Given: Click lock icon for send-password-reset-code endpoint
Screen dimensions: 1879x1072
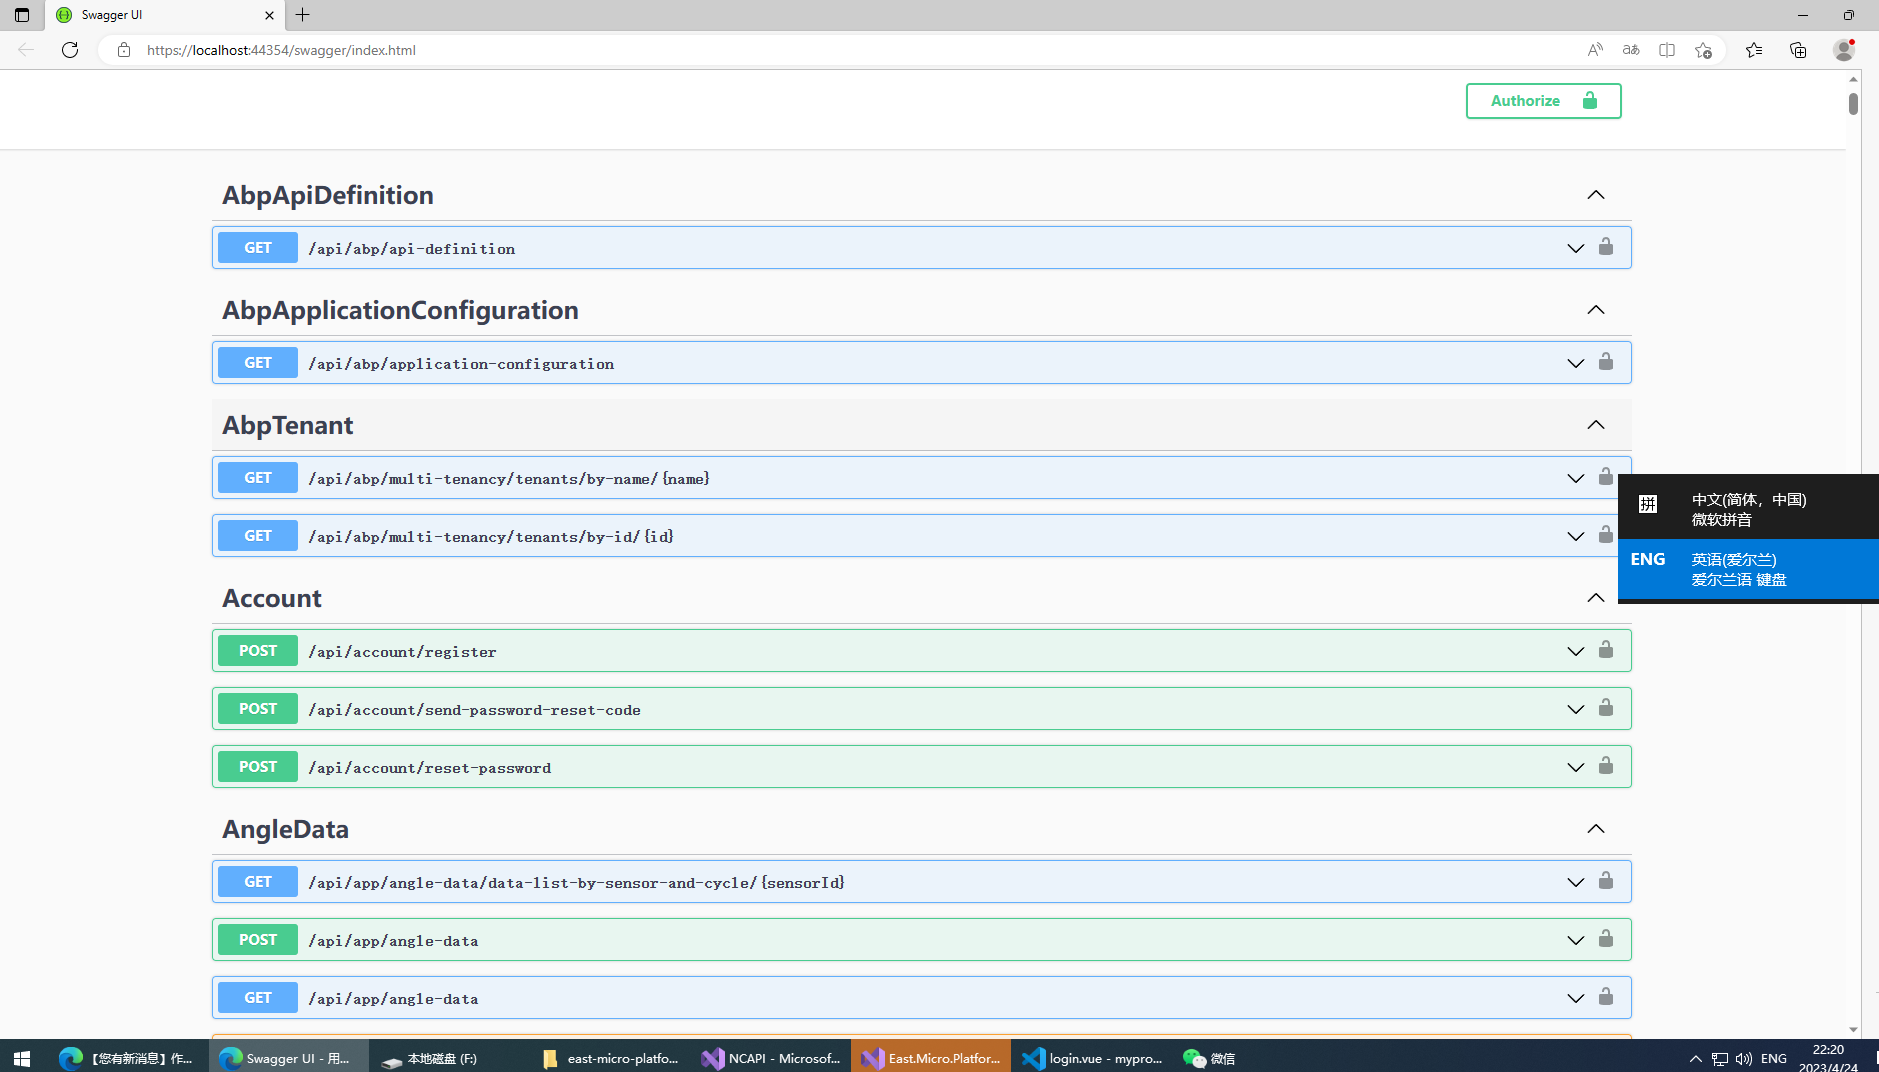Looking at the screenshot, I should [1605, 708].
